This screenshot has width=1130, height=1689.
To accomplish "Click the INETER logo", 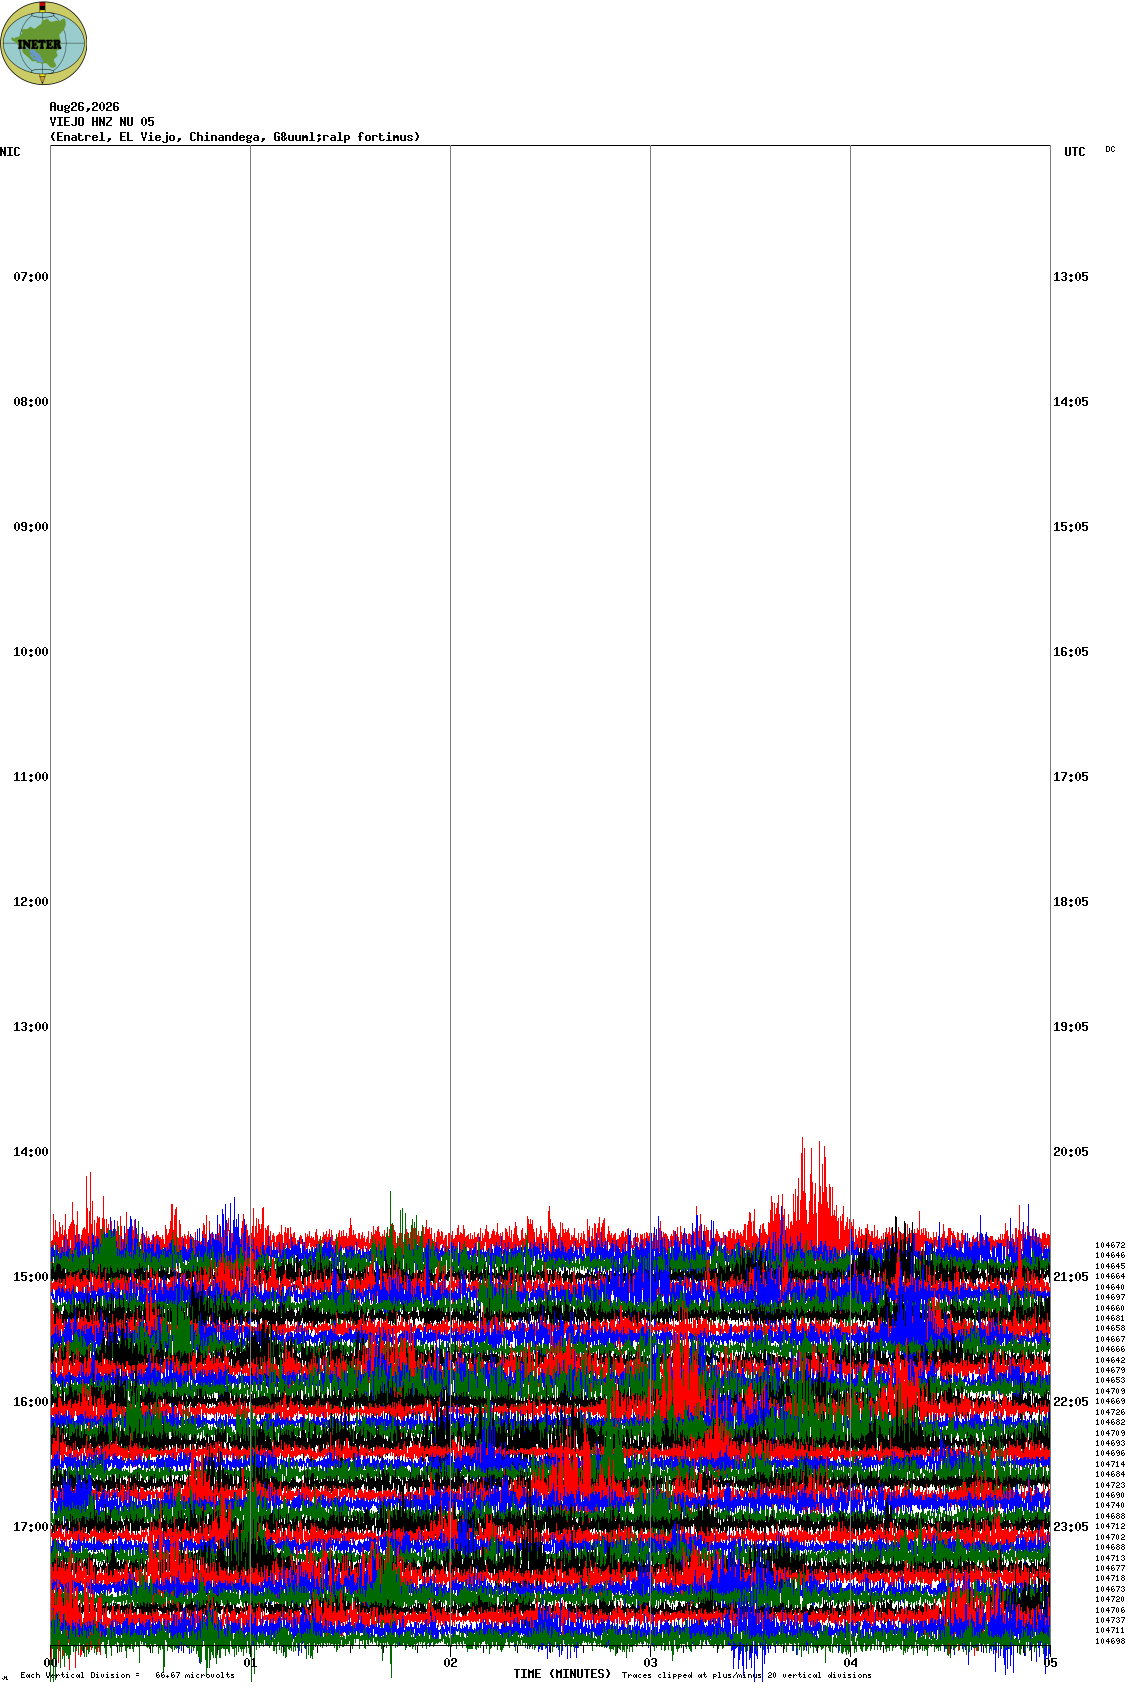I will [44, 43].
